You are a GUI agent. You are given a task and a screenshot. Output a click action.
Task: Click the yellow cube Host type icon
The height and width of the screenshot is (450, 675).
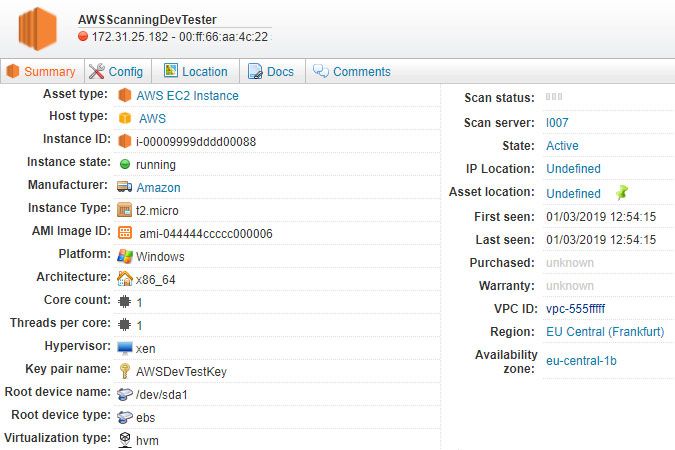[125, 118]
